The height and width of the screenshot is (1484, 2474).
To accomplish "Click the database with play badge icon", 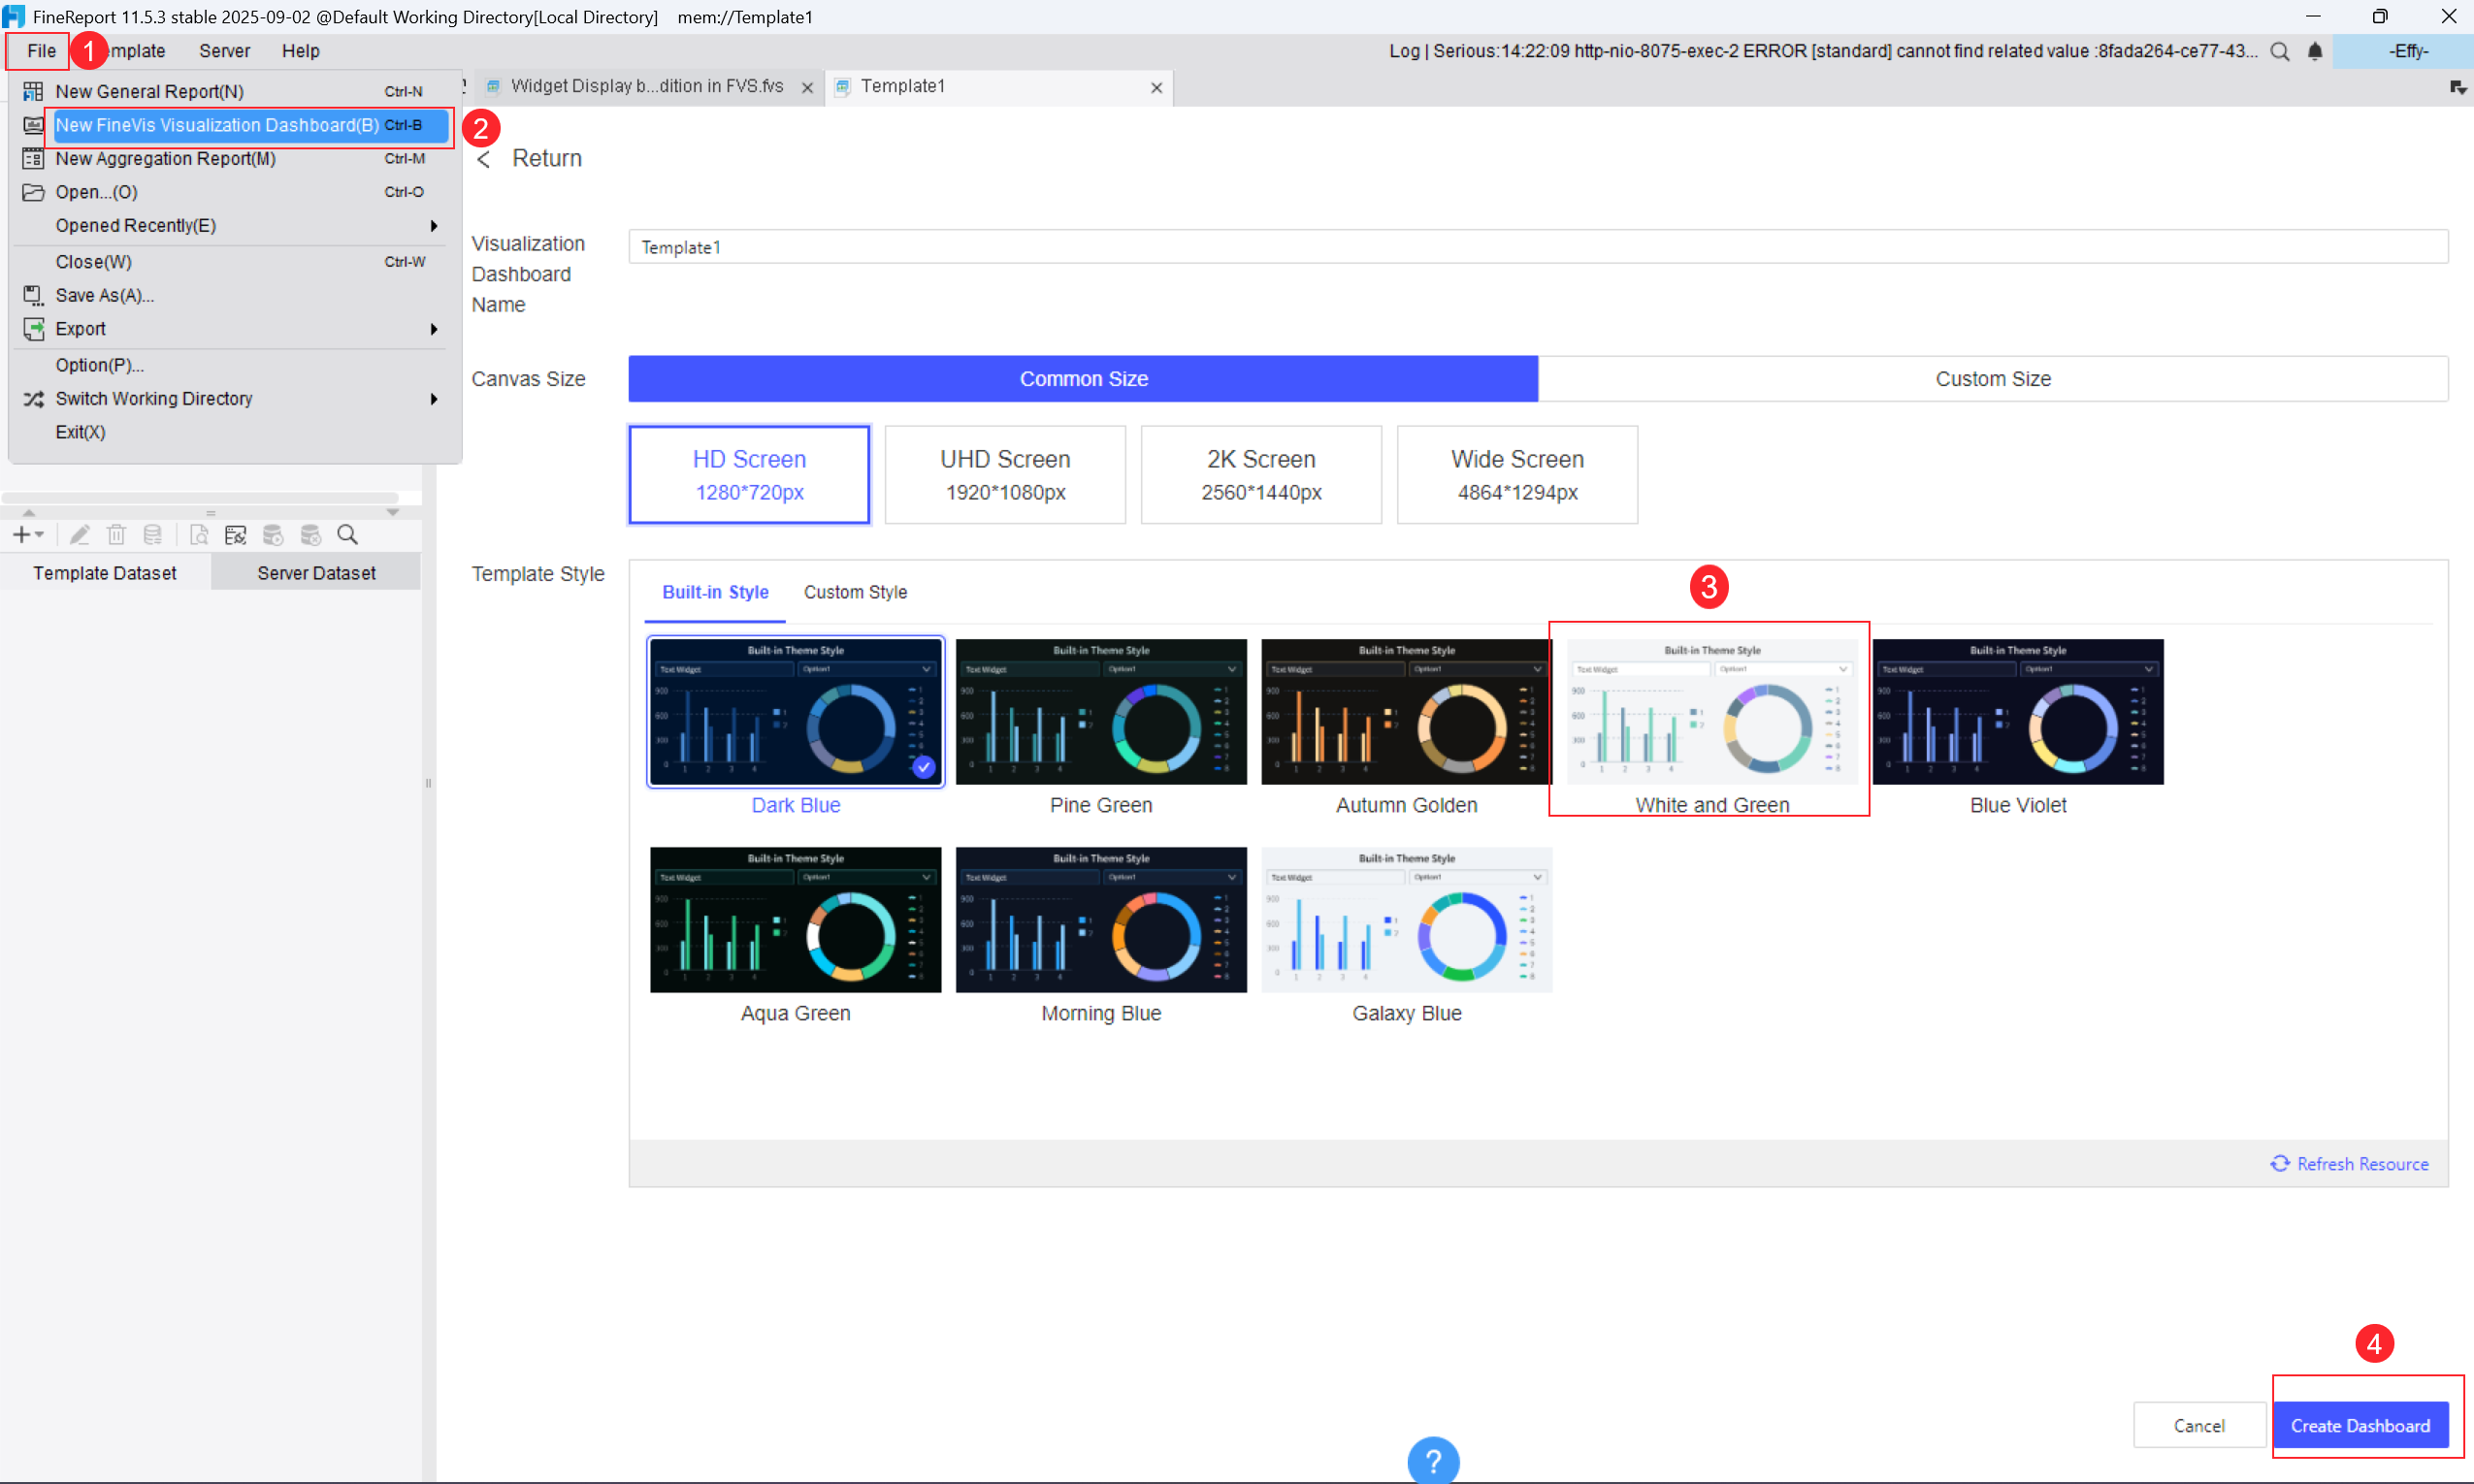I will click(x=273, y=535).
